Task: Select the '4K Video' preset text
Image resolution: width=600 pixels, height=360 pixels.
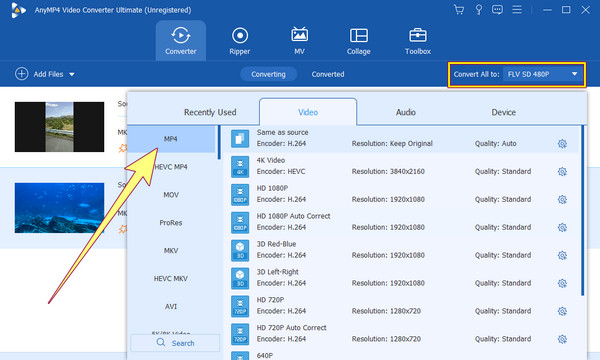Action: [x=271, y=160]
